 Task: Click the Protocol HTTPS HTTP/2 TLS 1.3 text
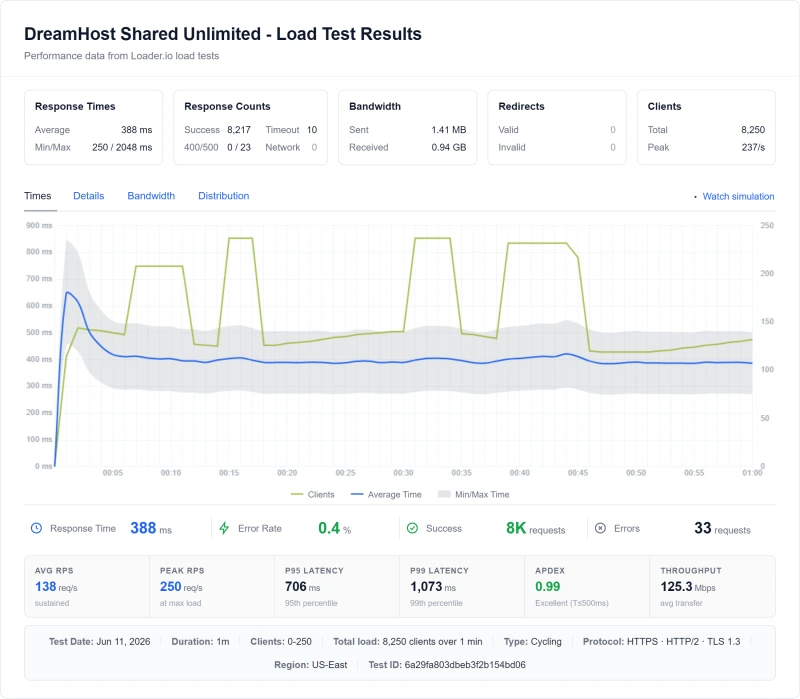tap(661, 642)
